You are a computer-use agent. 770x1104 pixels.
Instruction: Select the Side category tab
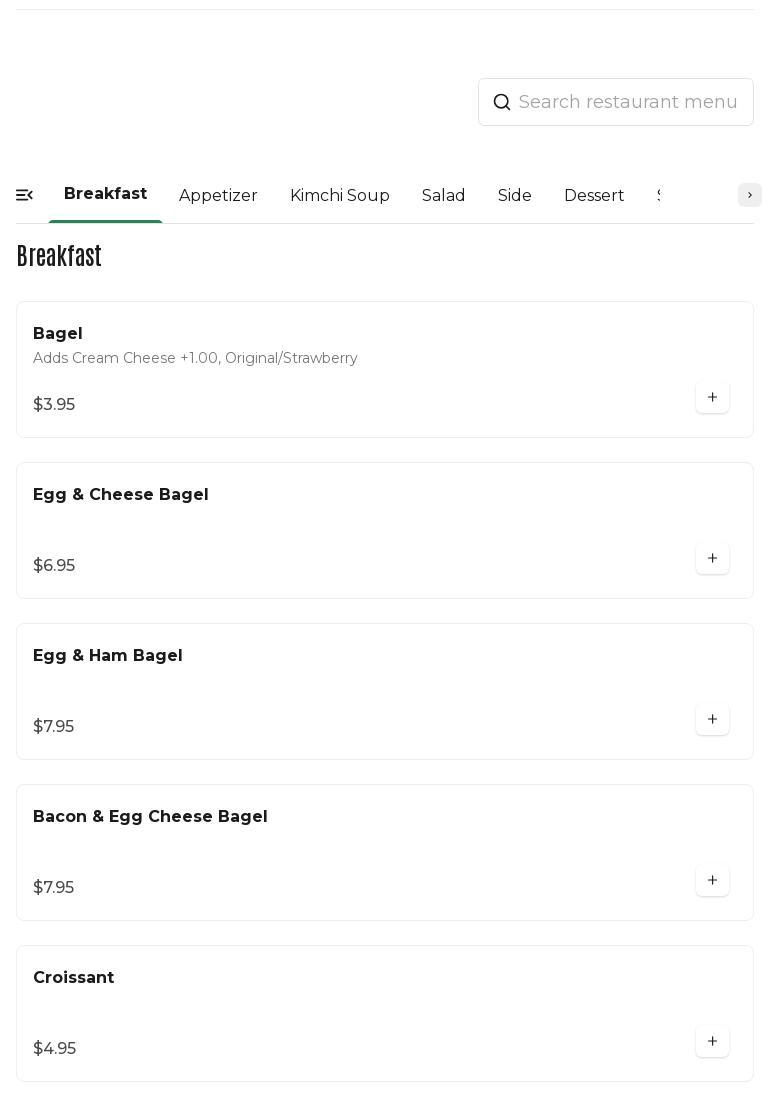[x=515, y=196]
